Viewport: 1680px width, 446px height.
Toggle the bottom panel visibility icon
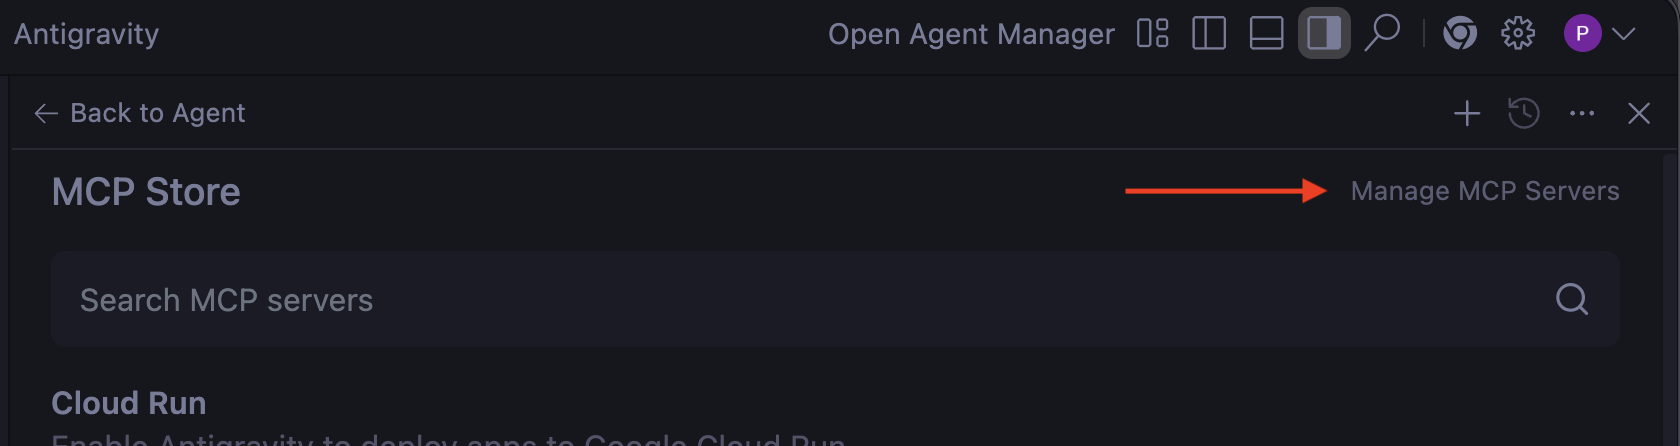(1266, 33)
